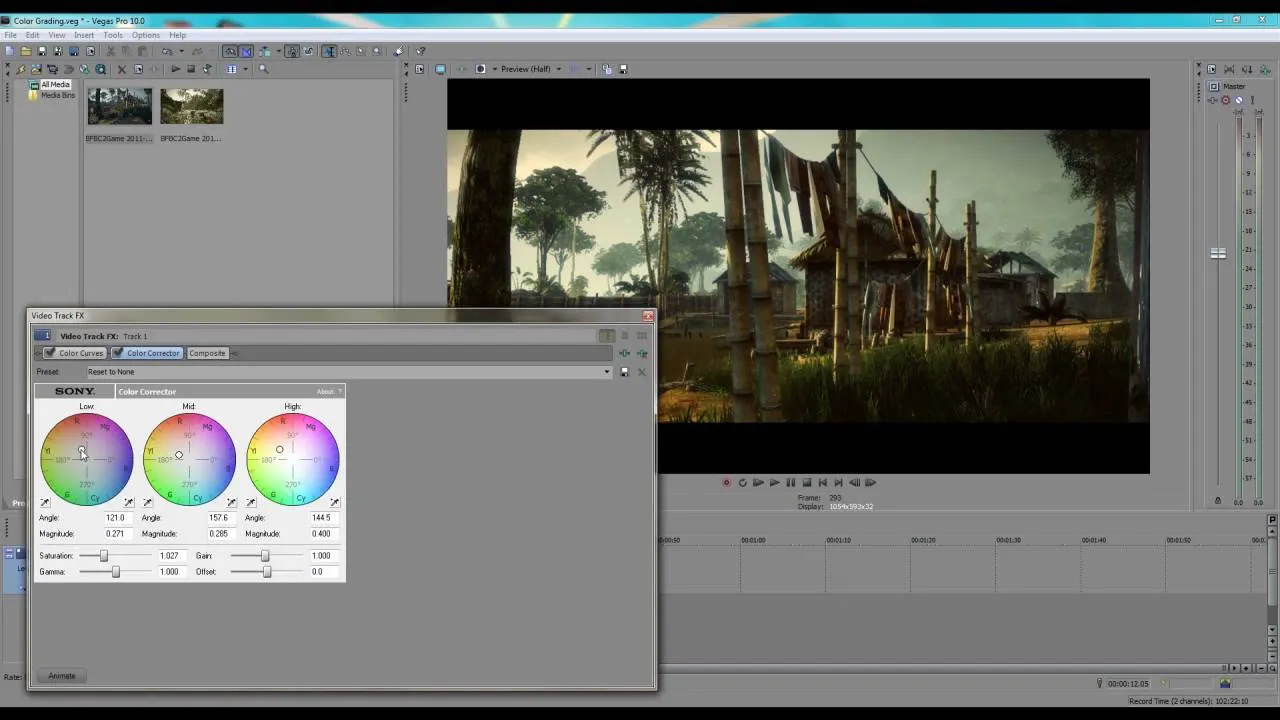
Task: Save the project with the Save icon
Action: pyautogui.click(x=42, y=51)
